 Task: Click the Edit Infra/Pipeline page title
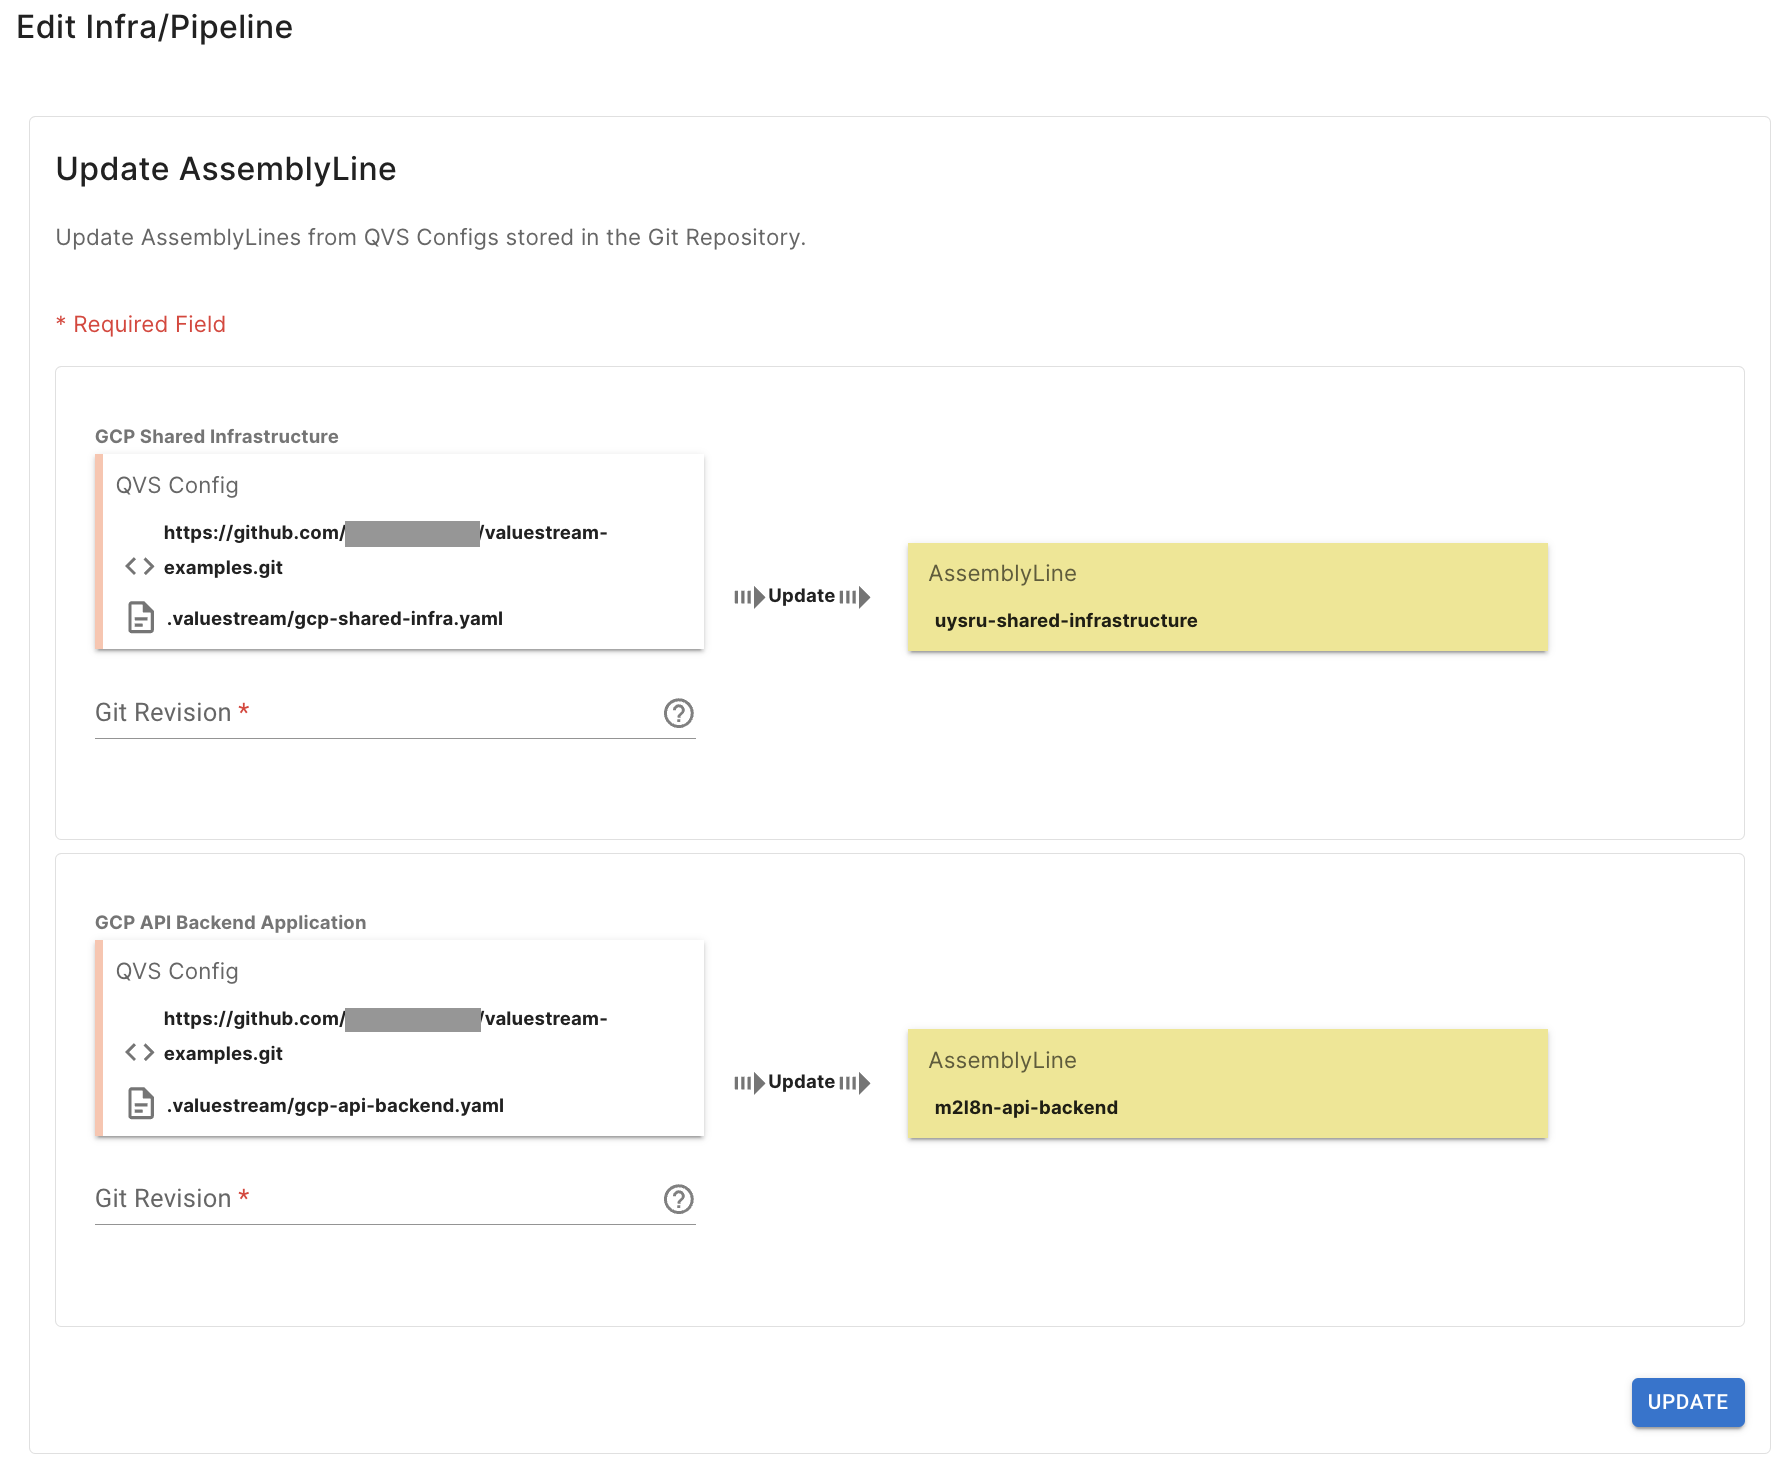[x=155, y=27]
